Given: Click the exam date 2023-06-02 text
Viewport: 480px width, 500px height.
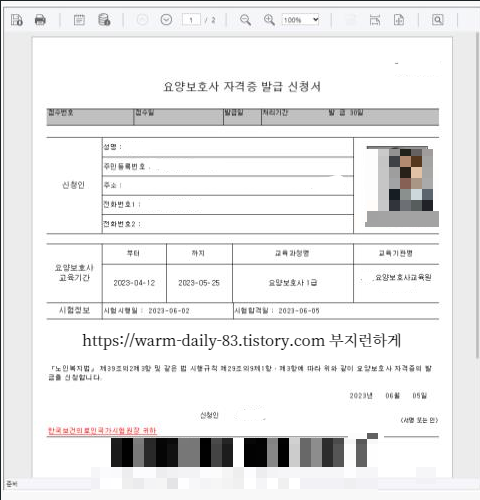Looking at the screenshot, I should pyautogui.click(x=169, y=311).
